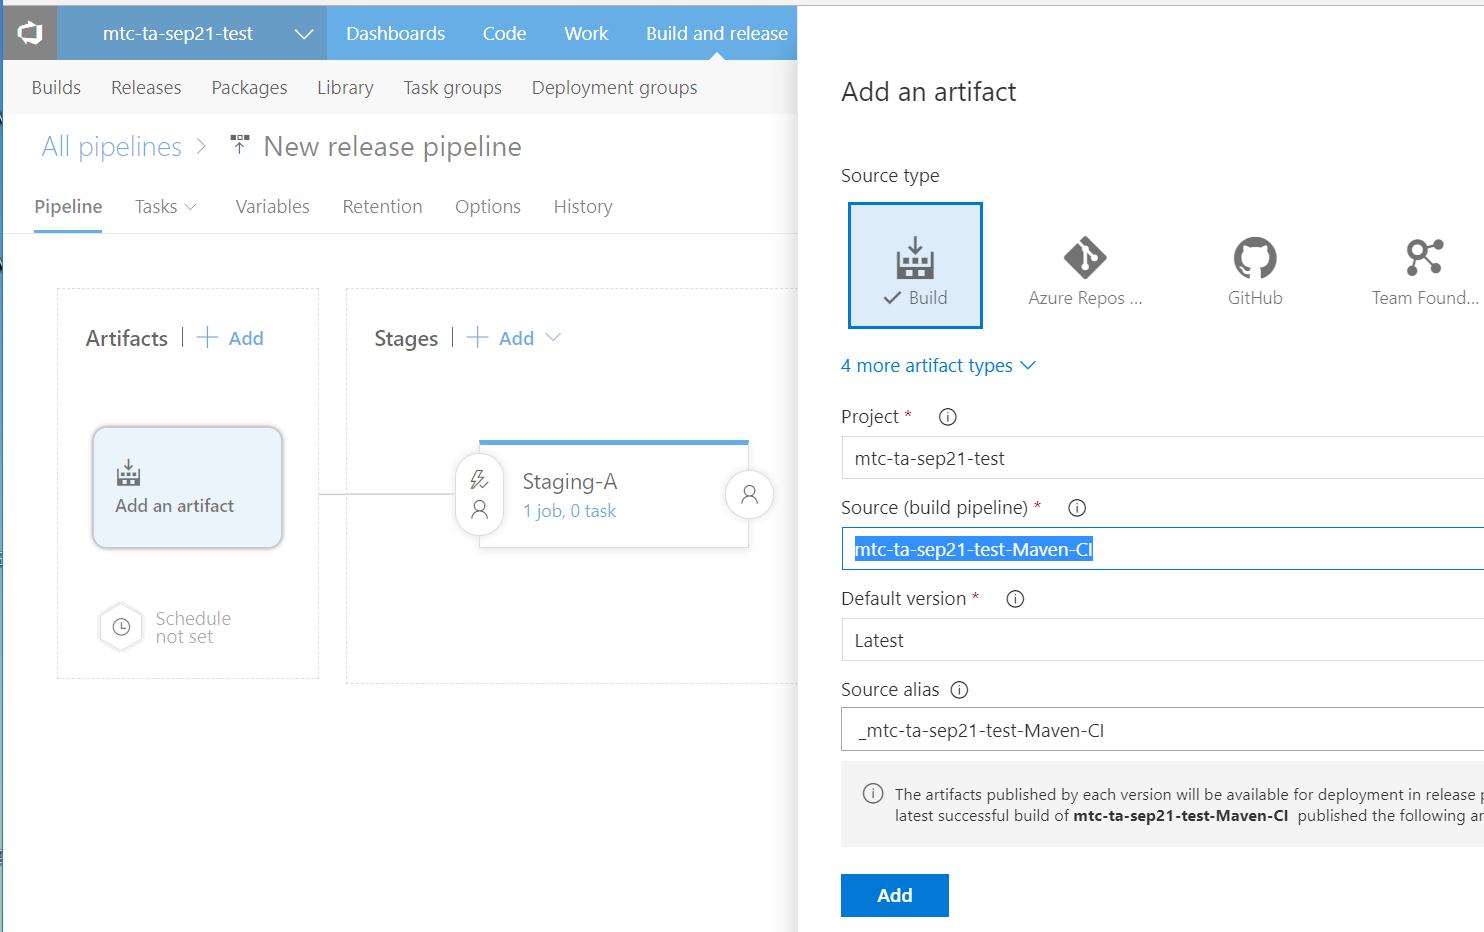The width and height of the screenshot is (1484, 932).
Task: Click the Add an artifact card
Action: pyautogui.click(x=188, y=487)
